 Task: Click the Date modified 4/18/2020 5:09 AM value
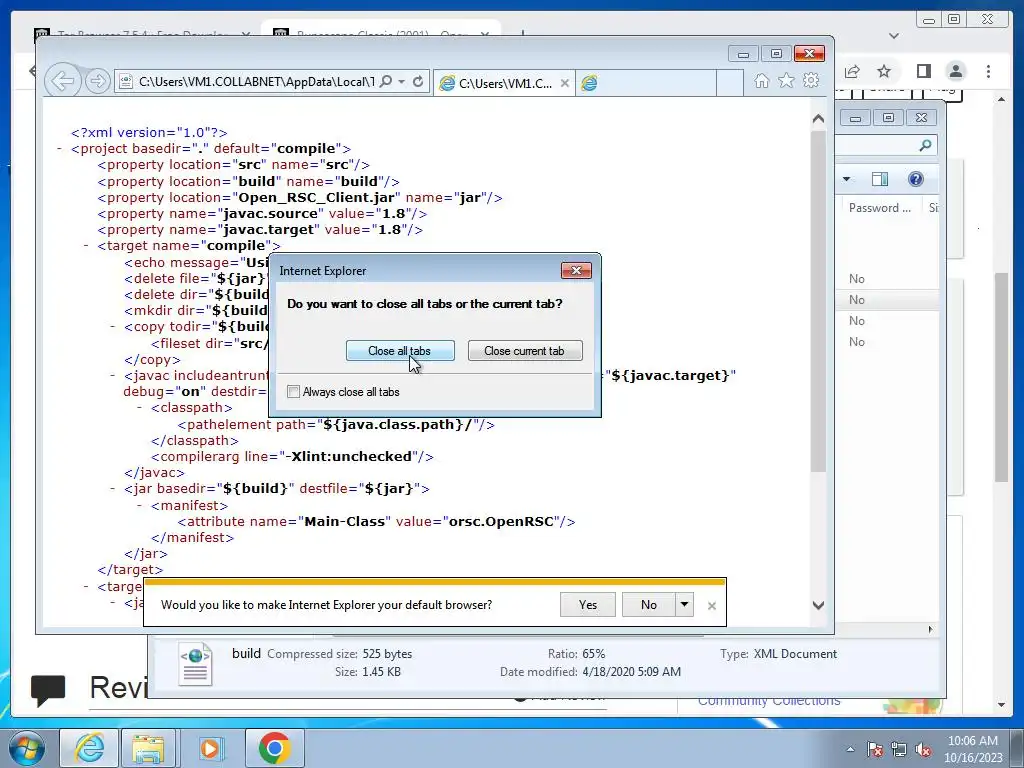pyautogui.click(x=632, y=671)
